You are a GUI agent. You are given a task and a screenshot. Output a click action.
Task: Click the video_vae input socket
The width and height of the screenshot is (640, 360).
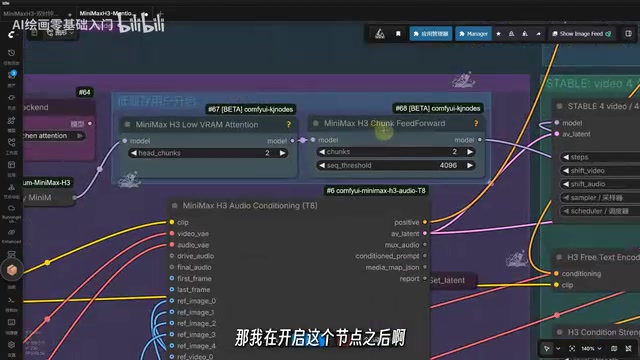click(x=172, y=233)
